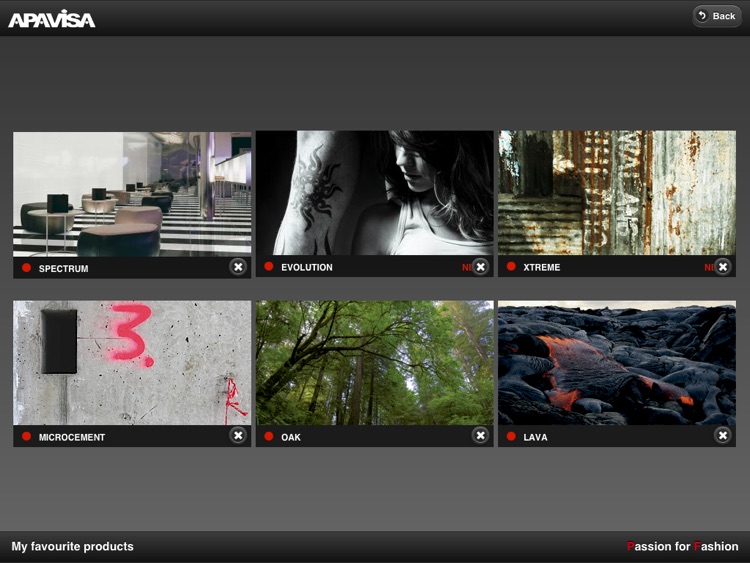Click the red dot beside LAVA
750x563 pixels.
(511, 436)
